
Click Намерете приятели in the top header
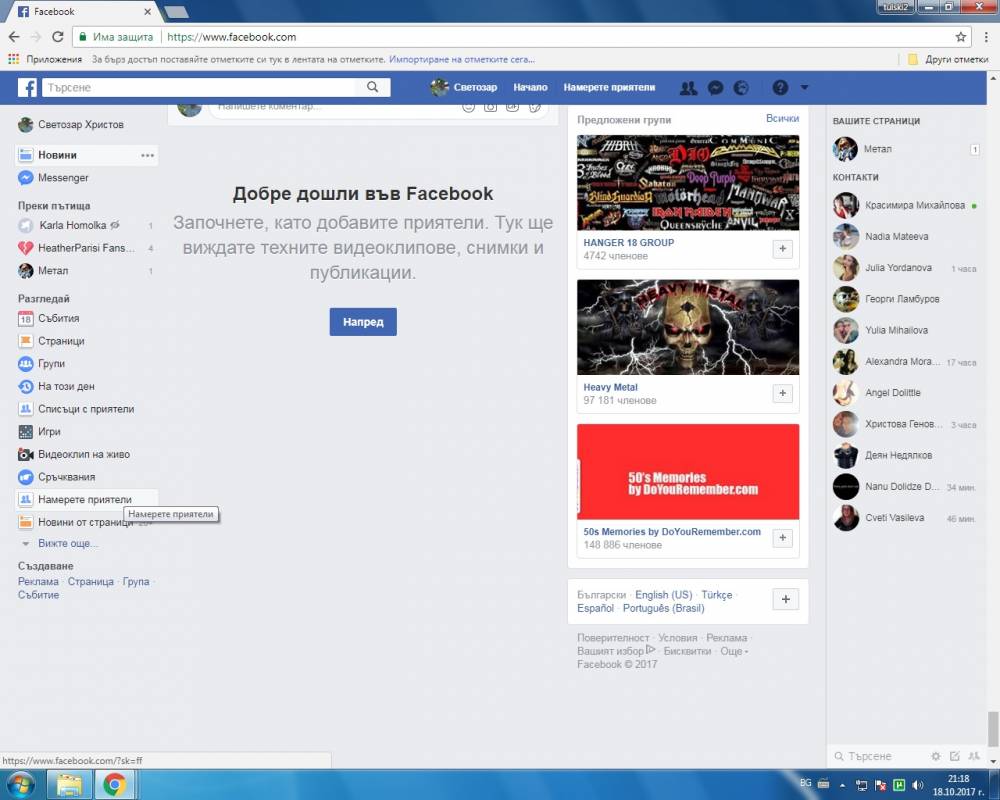[x=609, y=87]
